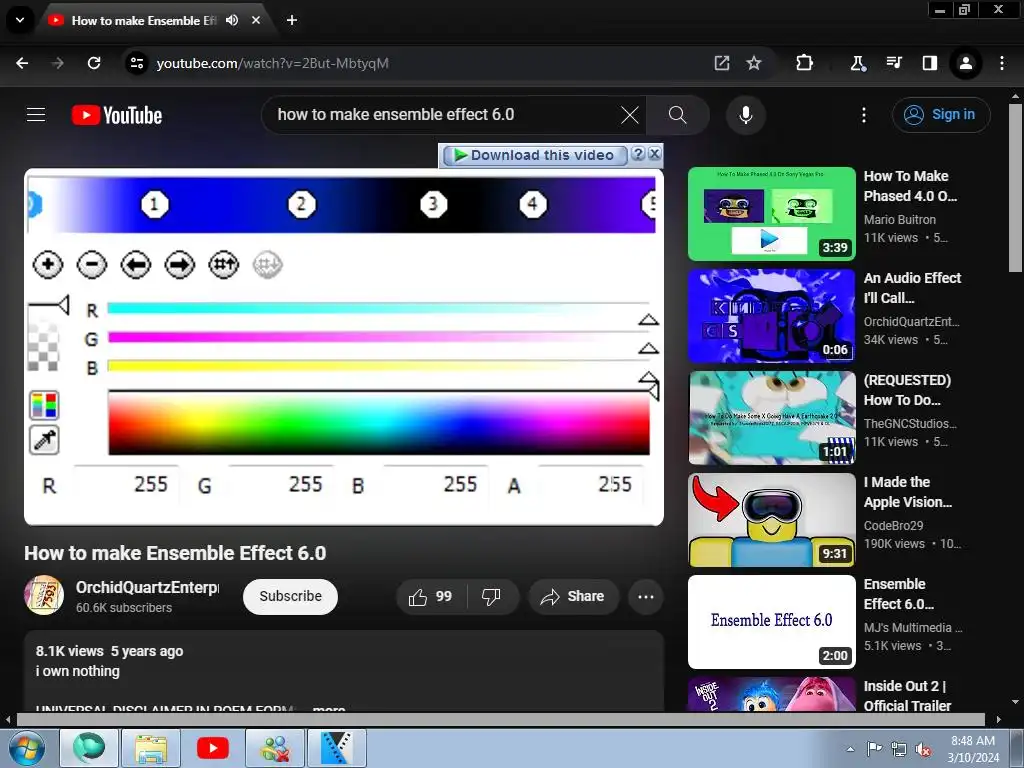Open help on download bar
1024x768 pixels.
tap(638, 154)
